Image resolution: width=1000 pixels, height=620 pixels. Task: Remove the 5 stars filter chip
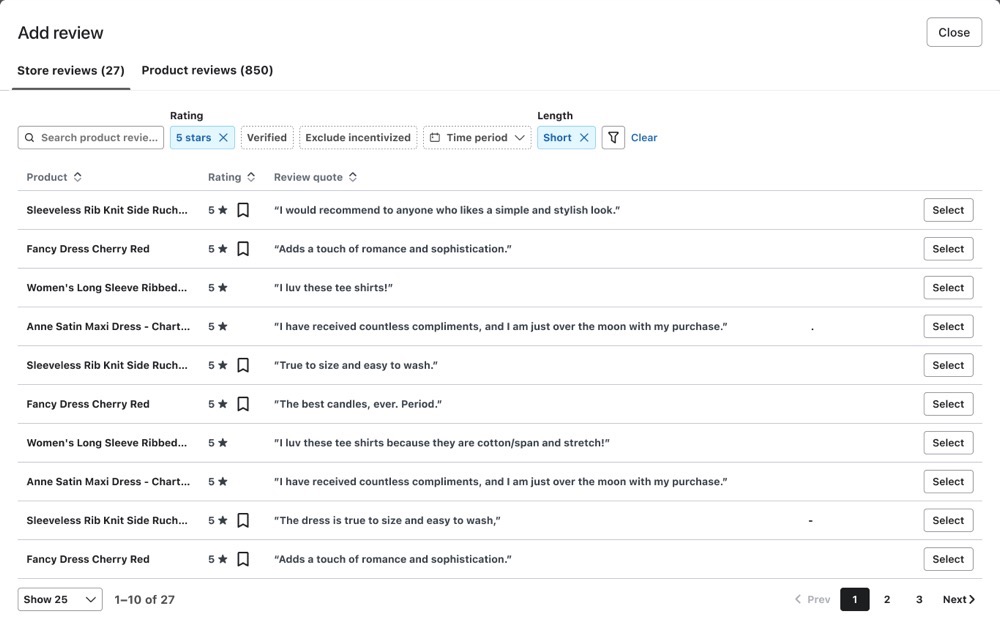(223, 138)
